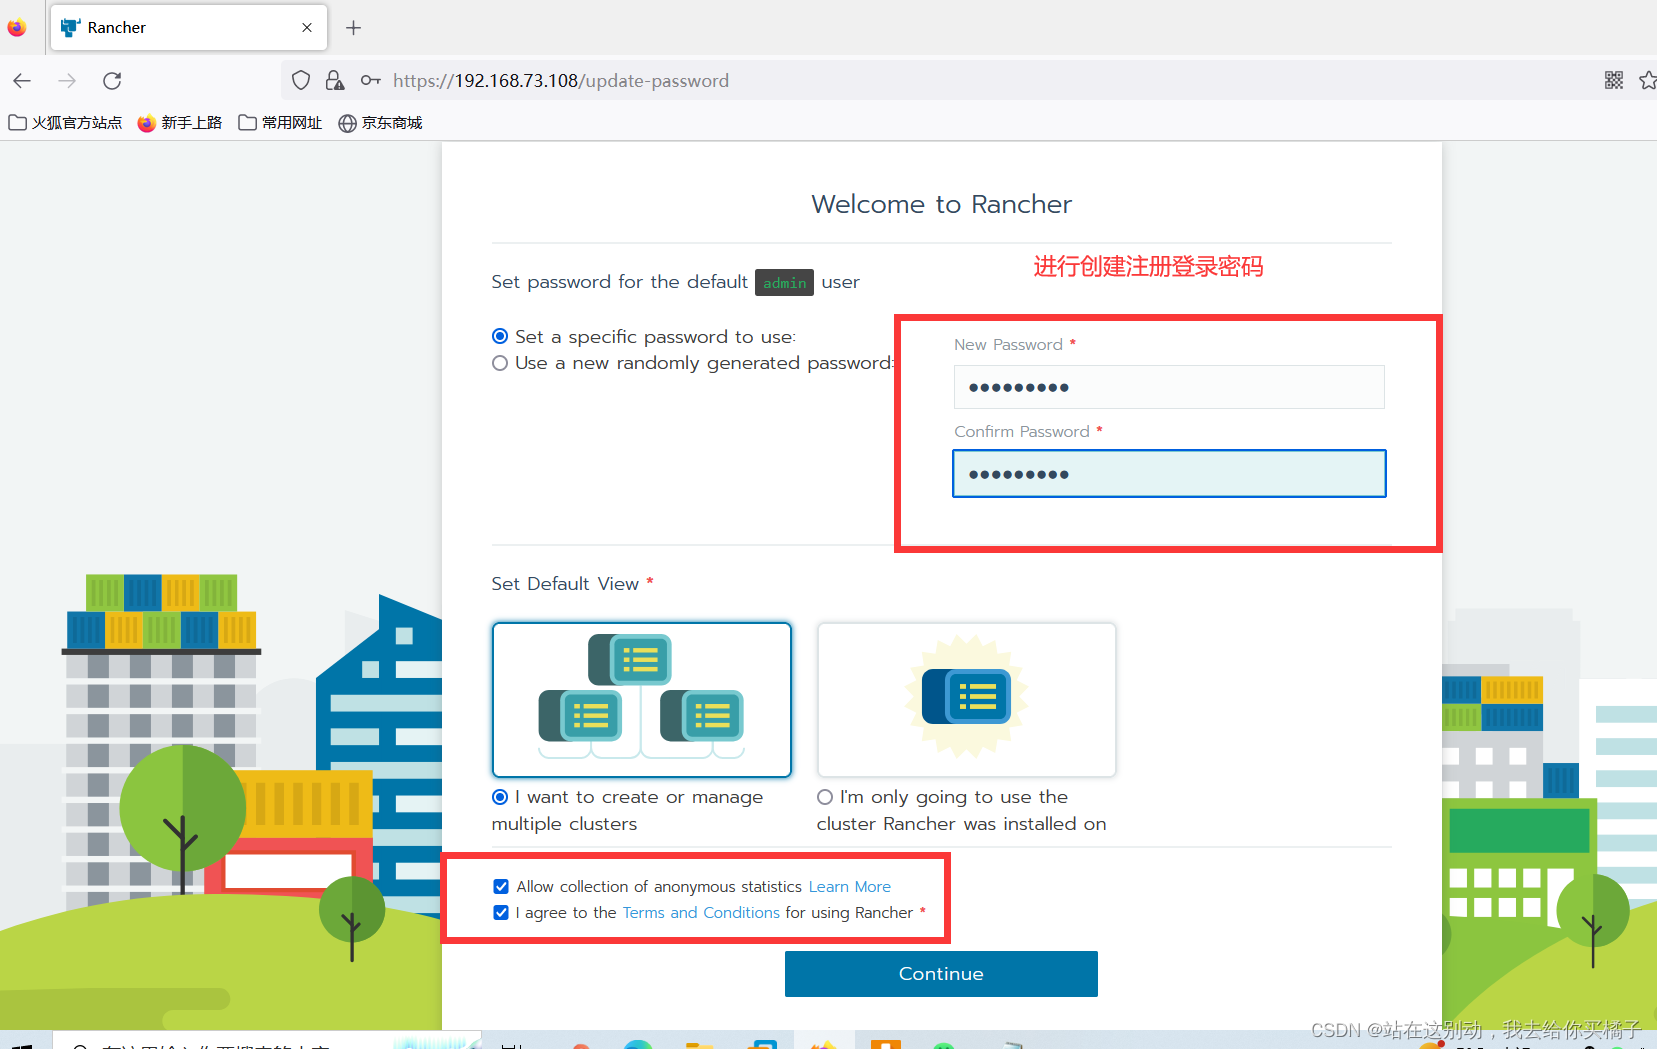1657x1049 pixels.
Task: Bookmark this page with the star icon
Action: pos(1648,81)
